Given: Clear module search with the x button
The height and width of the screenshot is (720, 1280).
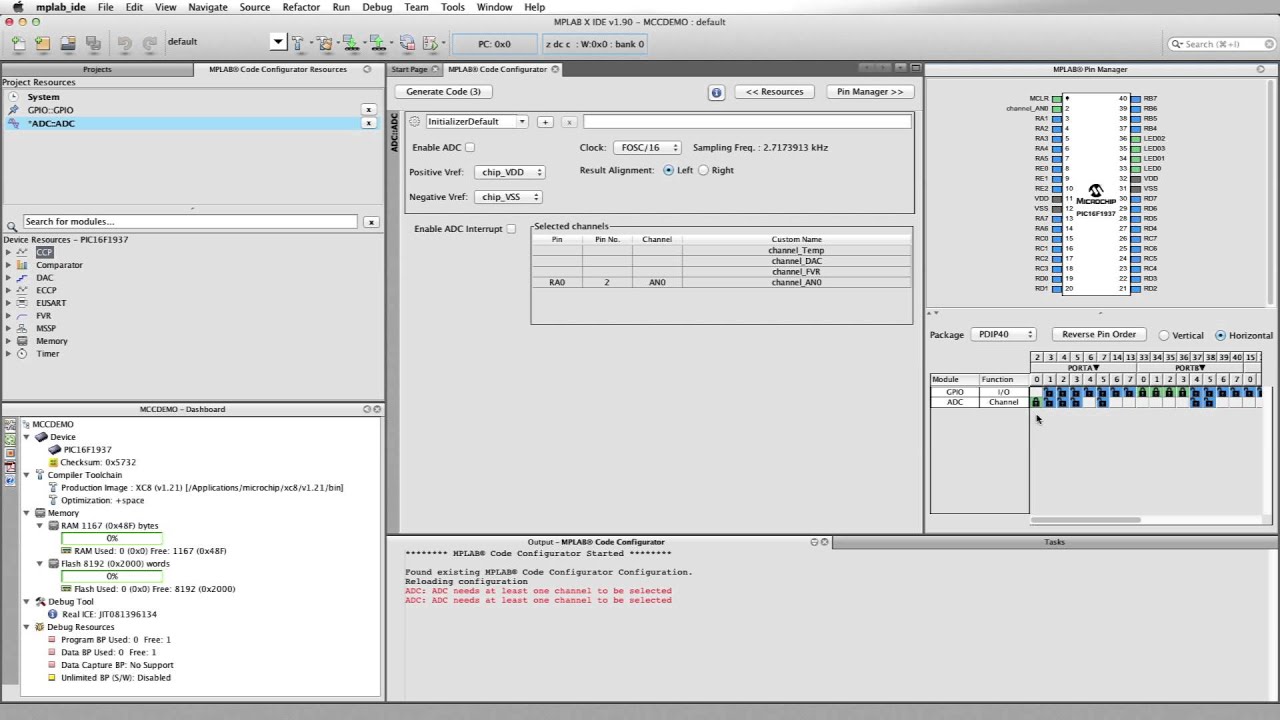Looking at the screenshot, I should pyautogui.click(x=371, y=222).
